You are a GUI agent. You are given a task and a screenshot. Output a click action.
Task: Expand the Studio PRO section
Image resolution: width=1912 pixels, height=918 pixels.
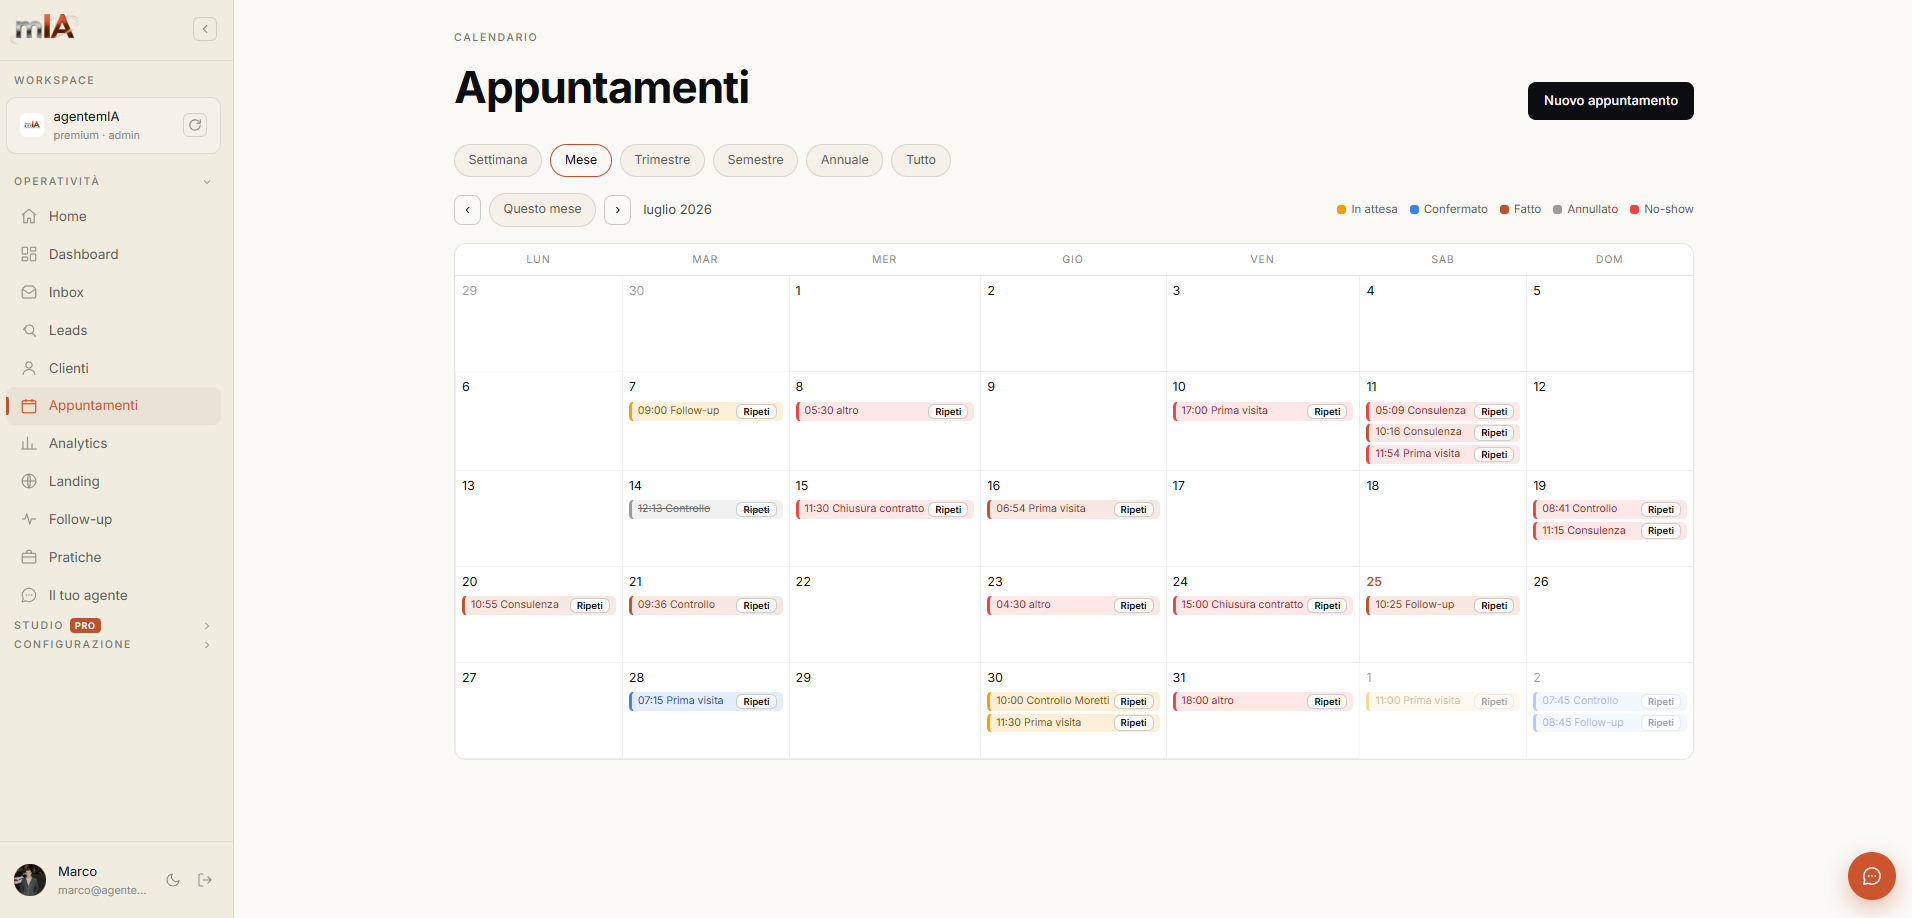113,625
